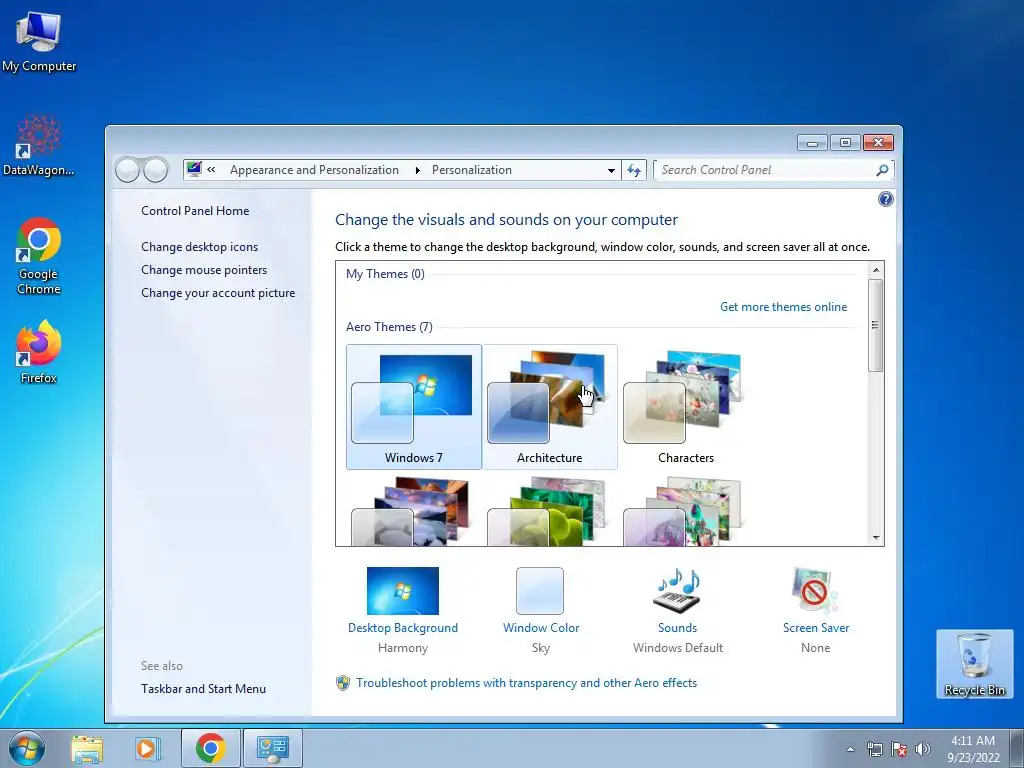Click the Sounds text link
The image size is (1024, 768).
coord(677,628)
